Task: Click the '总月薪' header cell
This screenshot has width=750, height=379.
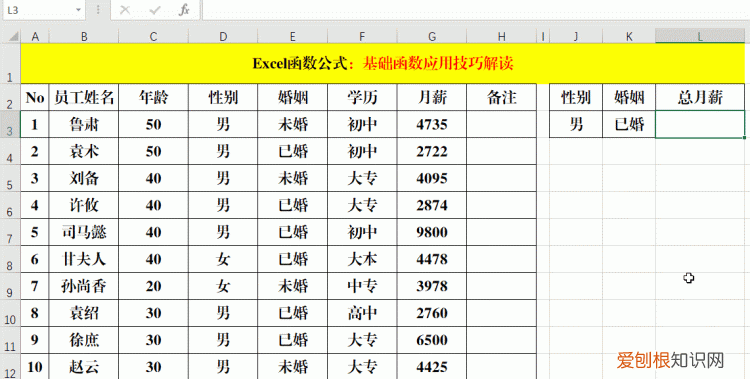Action: tap(700, 98)
